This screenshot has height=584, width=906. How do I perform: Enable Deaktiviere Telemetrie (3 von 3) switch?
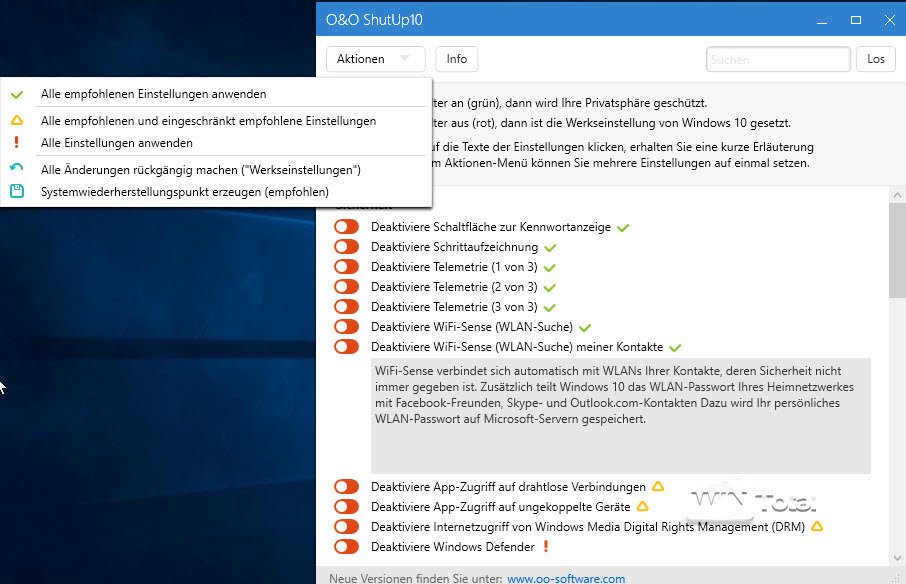347,306
